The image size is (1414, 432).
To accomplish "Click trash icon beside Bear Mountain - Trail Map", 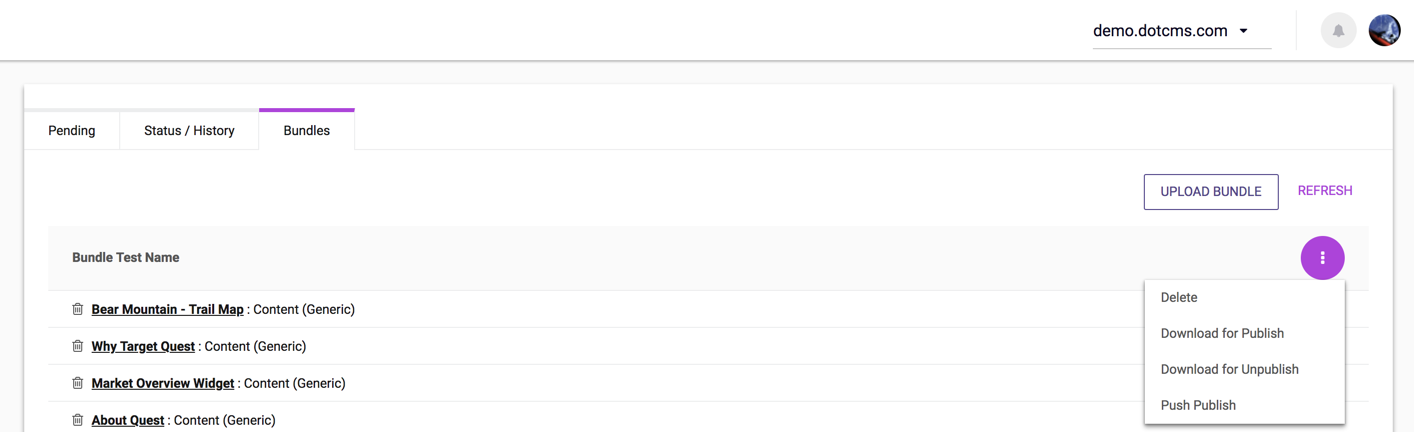I will (x=77, y=309).
